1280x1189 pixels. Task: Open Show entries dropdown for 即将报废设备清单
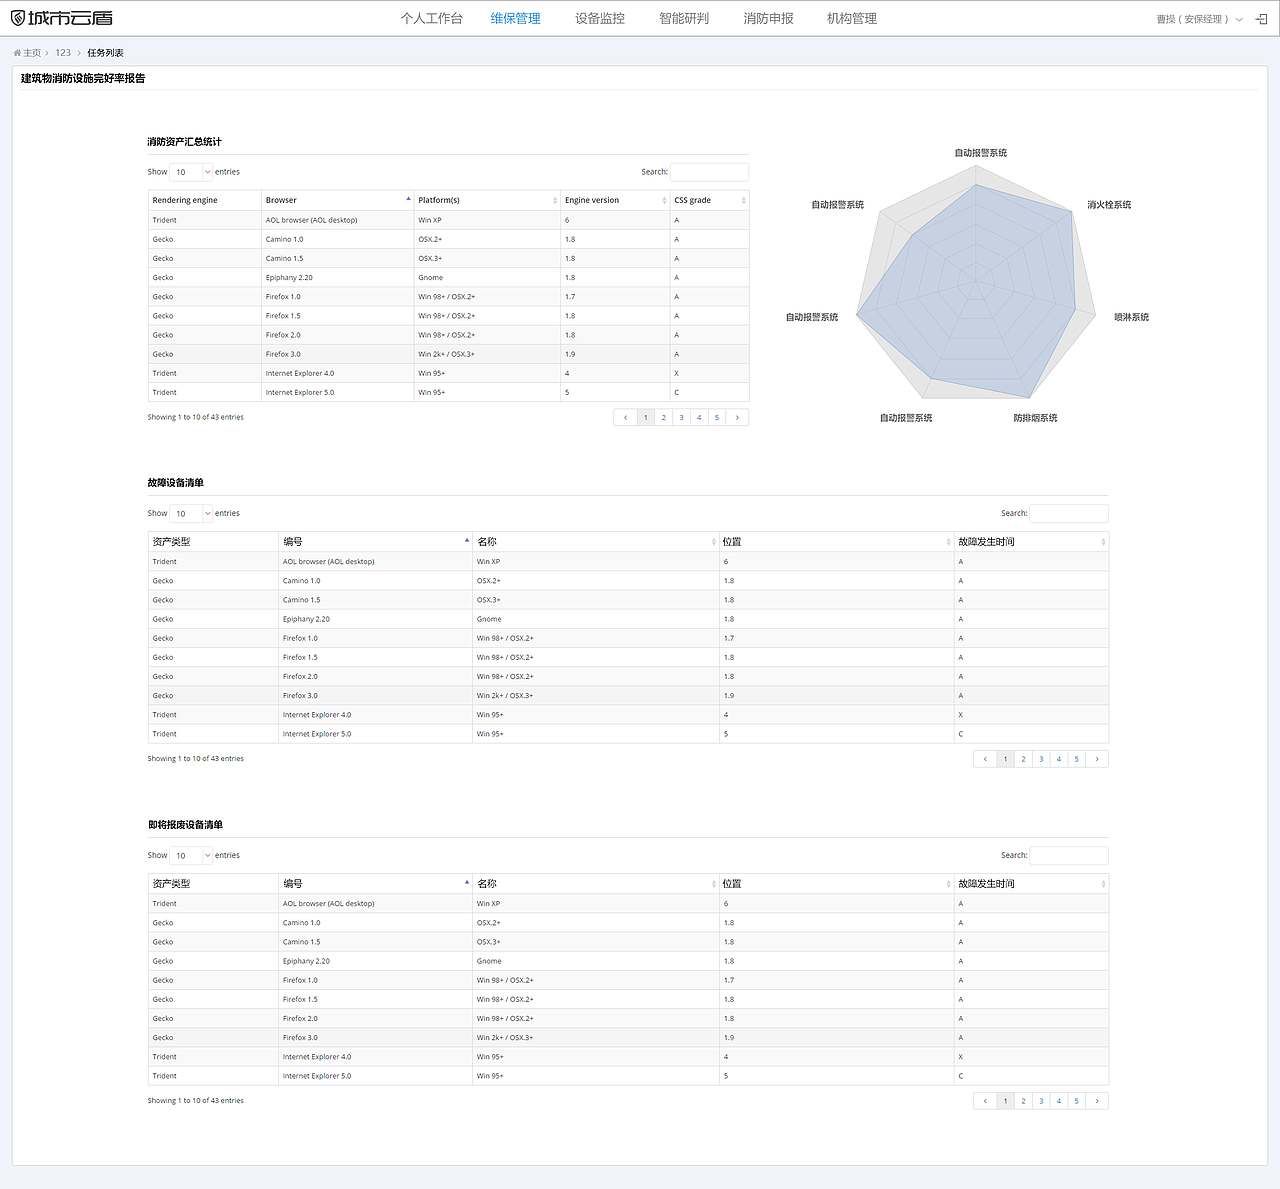tap(191, 856)
